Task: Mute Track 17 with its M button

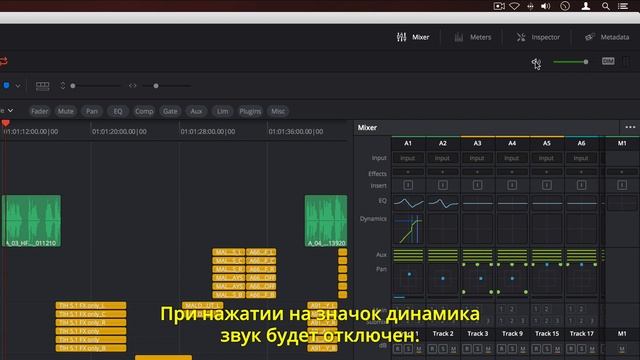Action: [x=592, y=349]
